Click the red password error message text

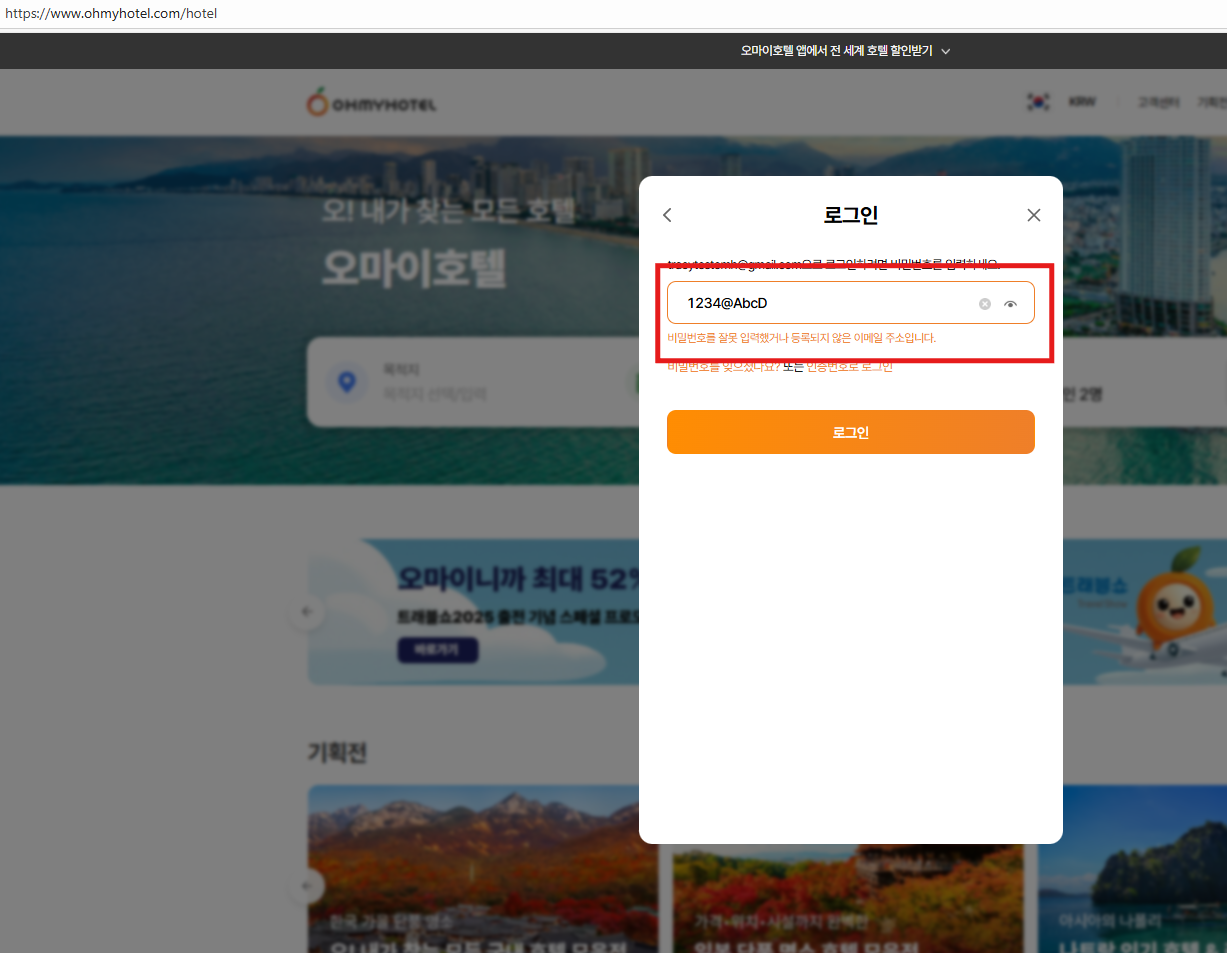801,338
